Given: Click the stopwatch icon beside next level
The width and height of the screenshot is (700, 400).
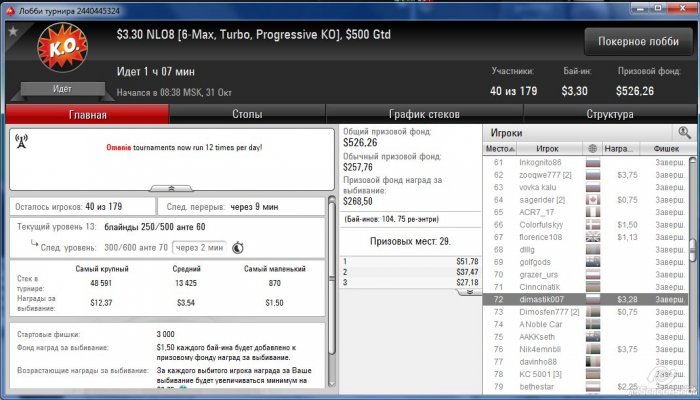Looking at the screenshot, I should click(x=238, y=247).
